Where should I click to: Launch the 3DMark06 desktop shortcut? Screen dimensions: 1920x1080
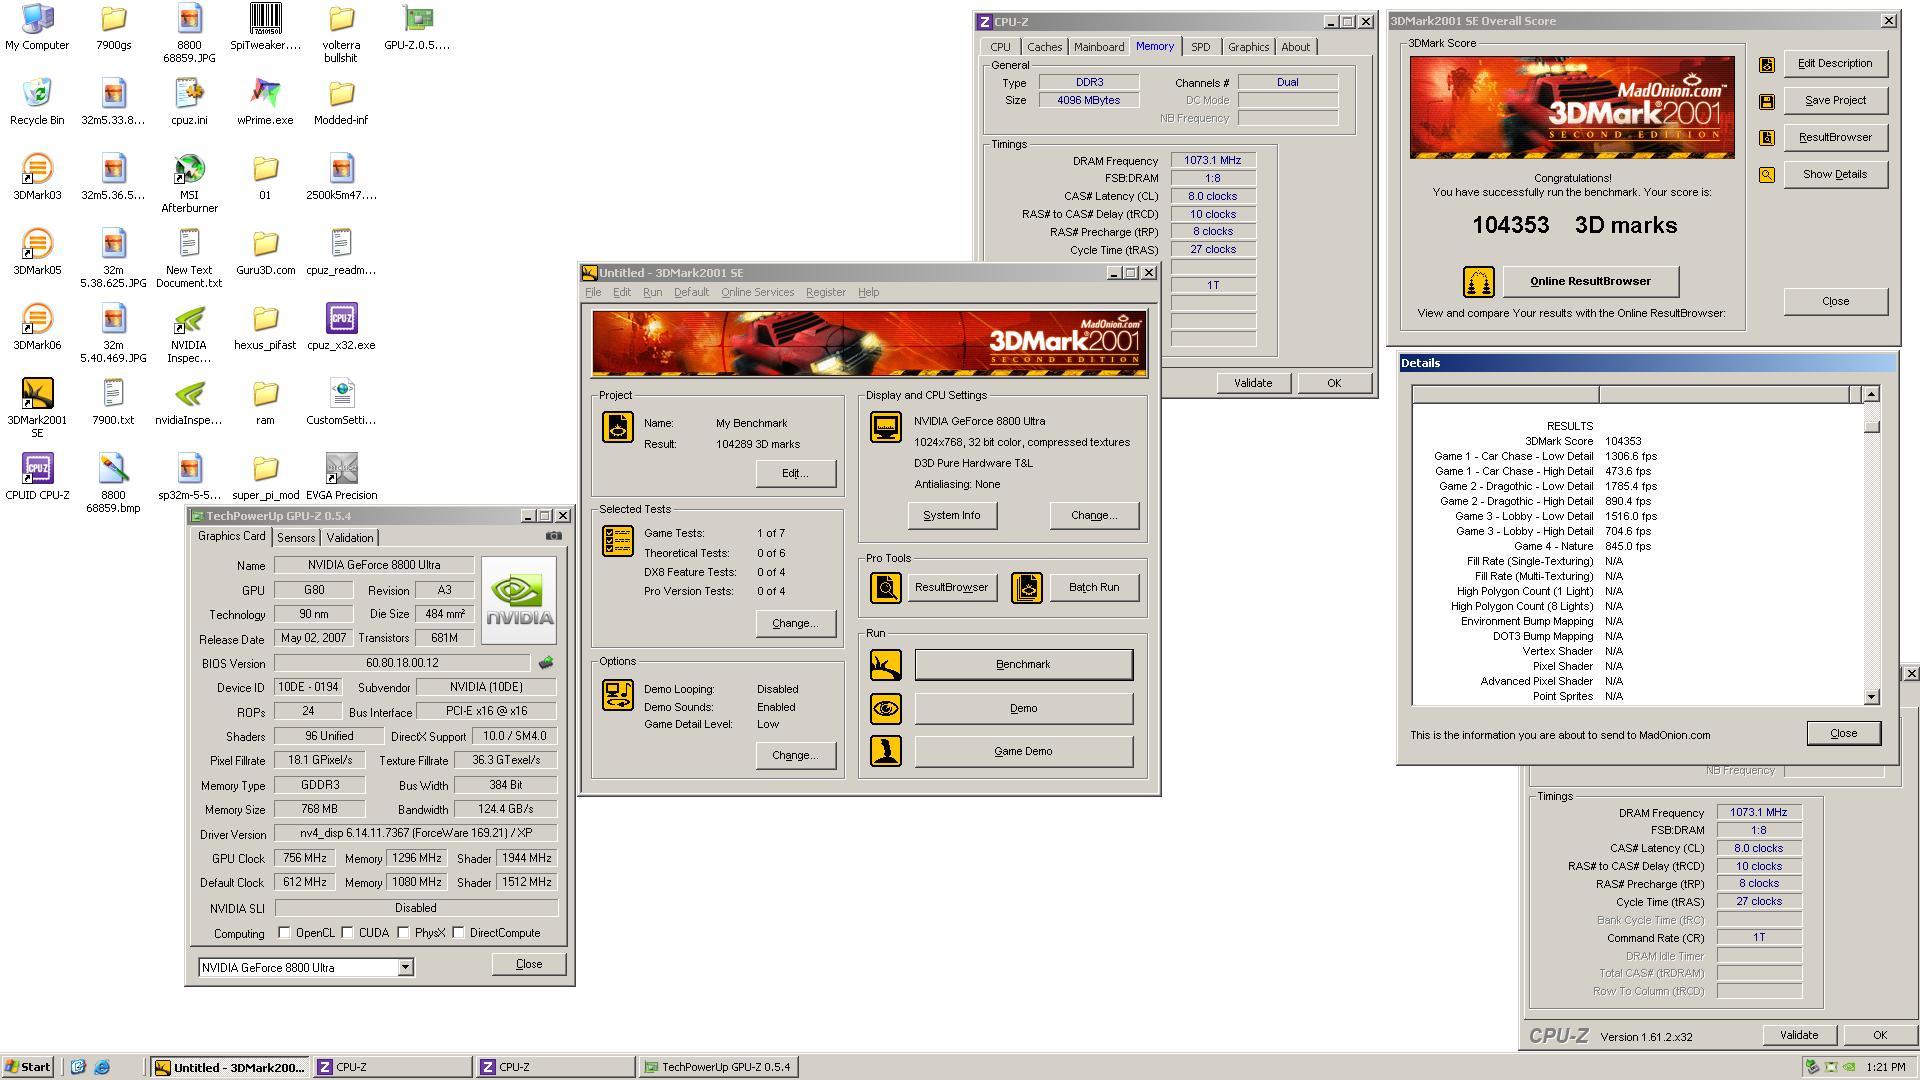tap(37, 327)
